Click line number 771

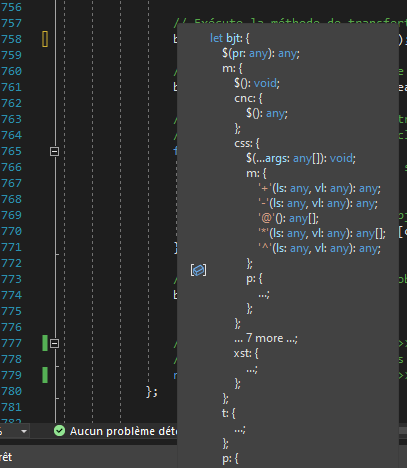point(12,247)
